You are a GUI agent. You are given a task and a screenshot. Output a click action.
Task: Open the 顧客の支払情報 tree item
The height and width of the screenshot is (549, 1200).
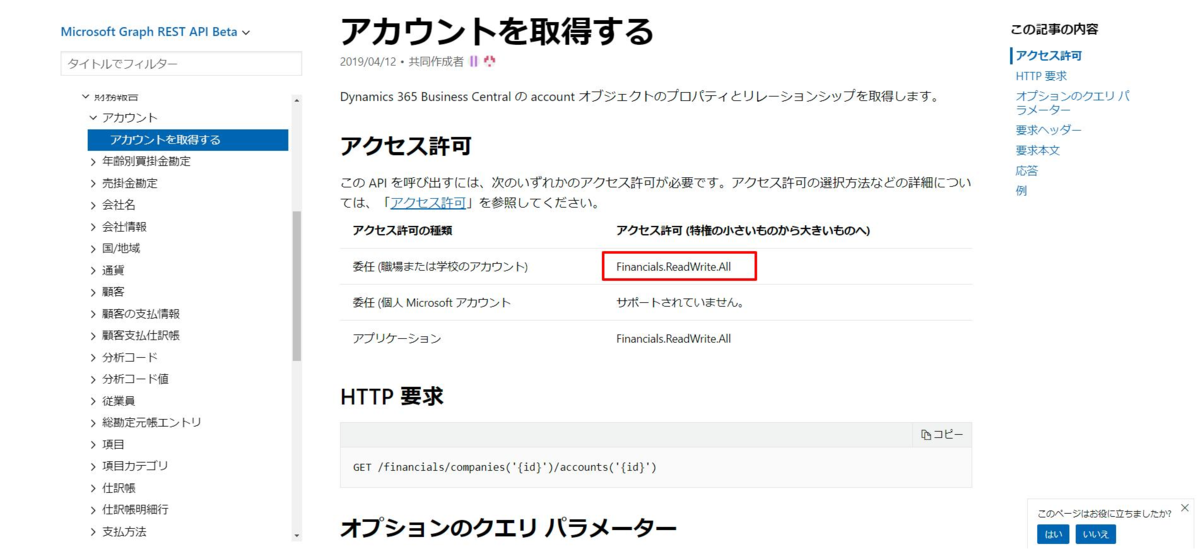[140, 314]
